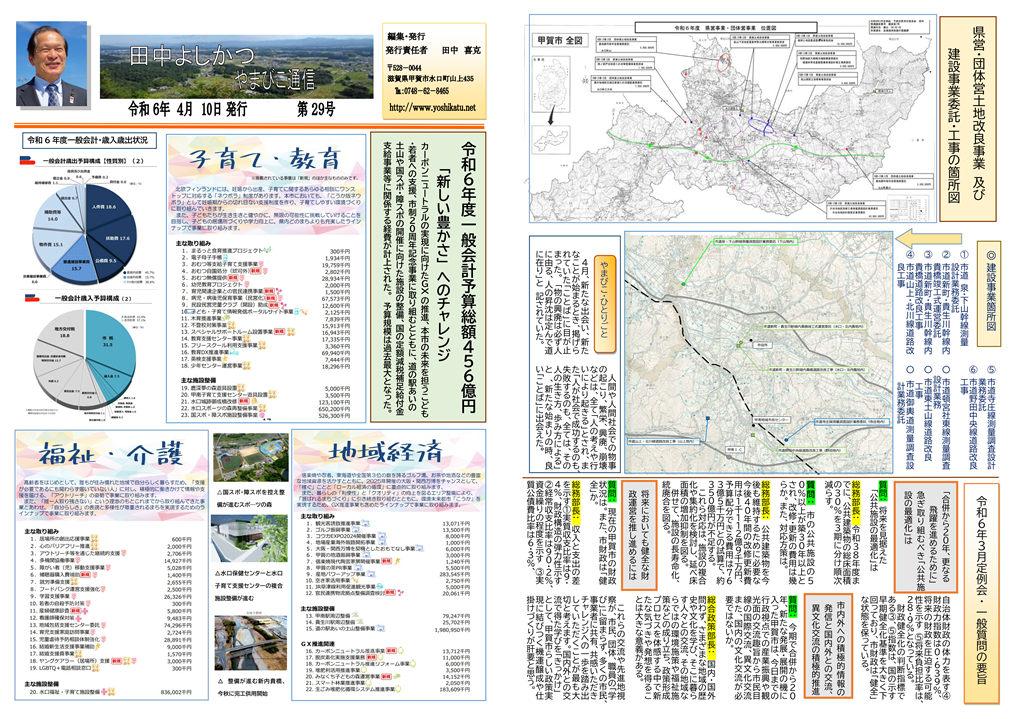Click the amount 836,002千円 for 水口福祉・子育て施設整備
This screenshot has height=719, width=1016.
pos(176,692)
